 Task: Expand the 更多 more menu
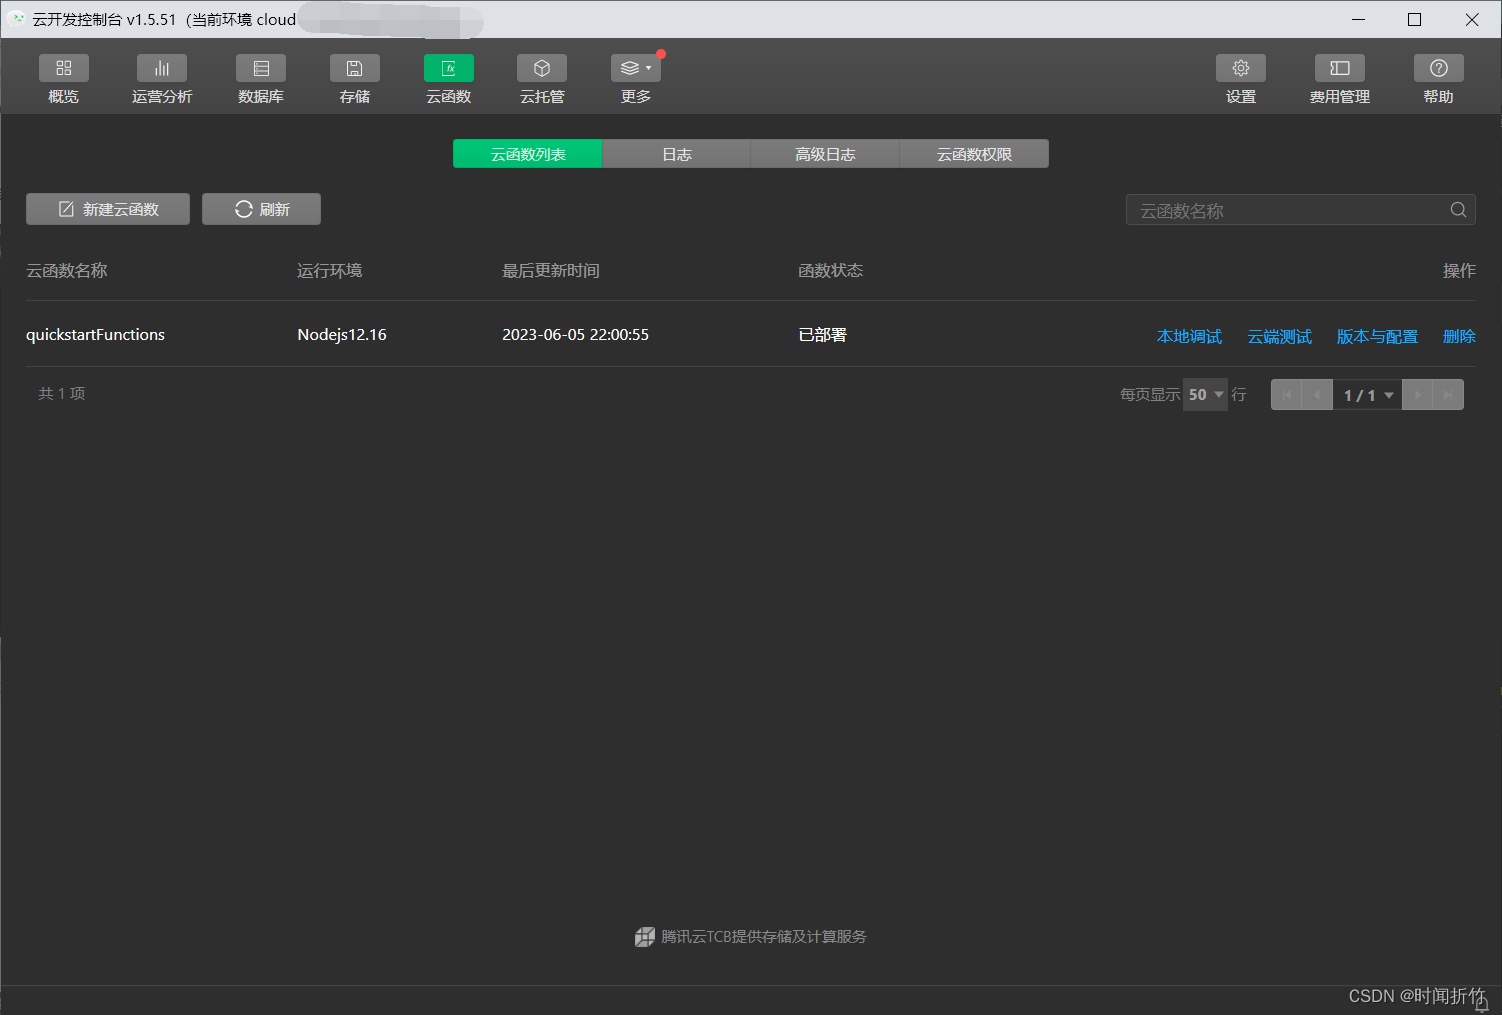click(x=636, y=68)
